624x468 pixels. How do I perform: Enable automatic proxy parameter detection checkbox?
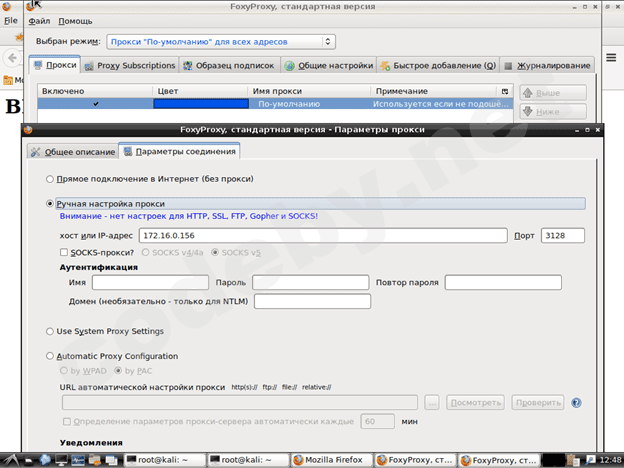click(67, 421)
